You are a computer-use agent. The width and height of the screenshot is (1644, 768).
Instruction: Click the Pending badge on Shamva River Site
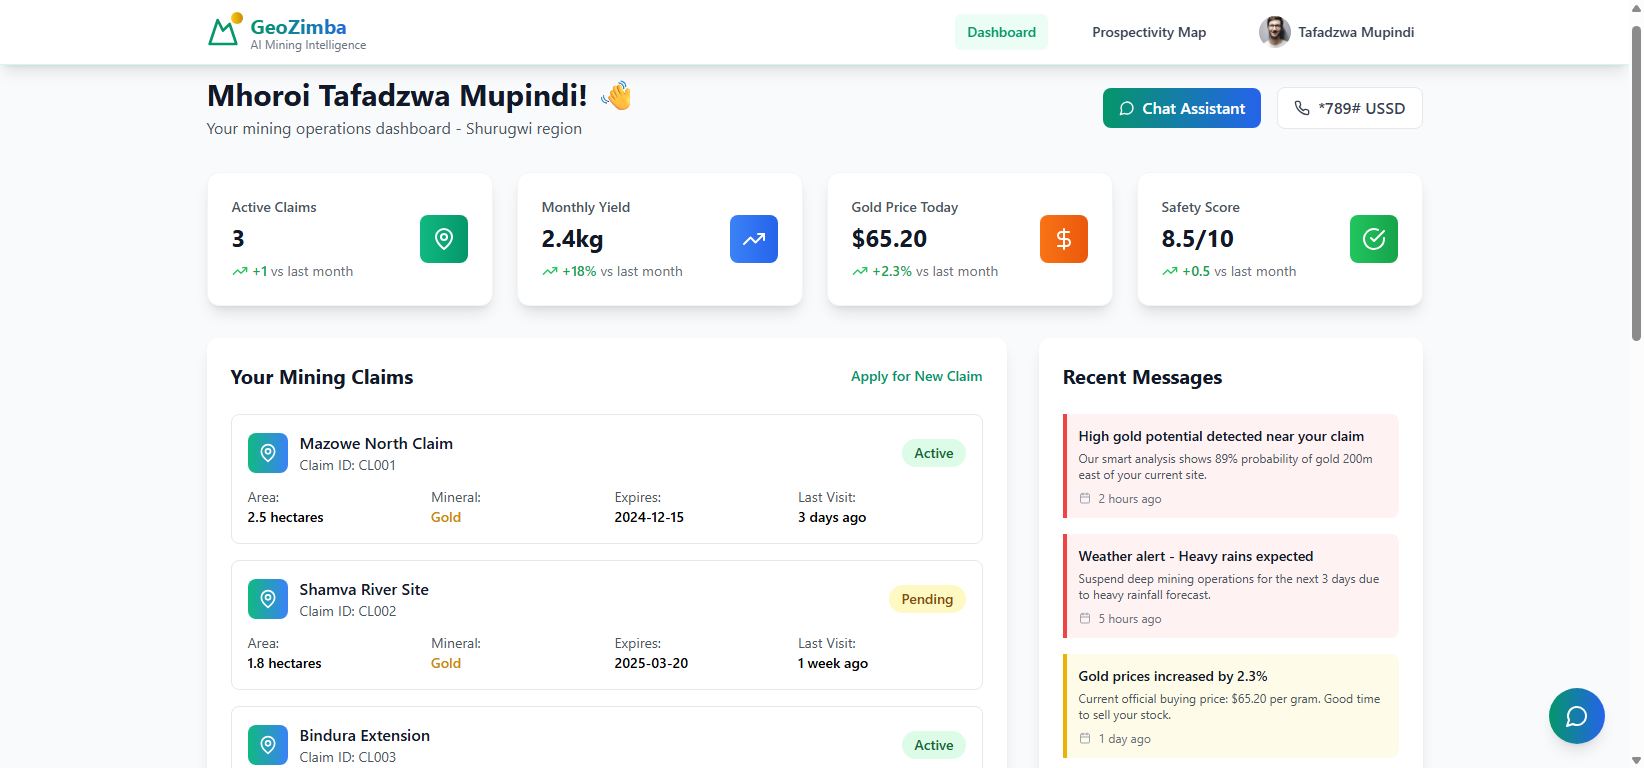coord(927,599)
